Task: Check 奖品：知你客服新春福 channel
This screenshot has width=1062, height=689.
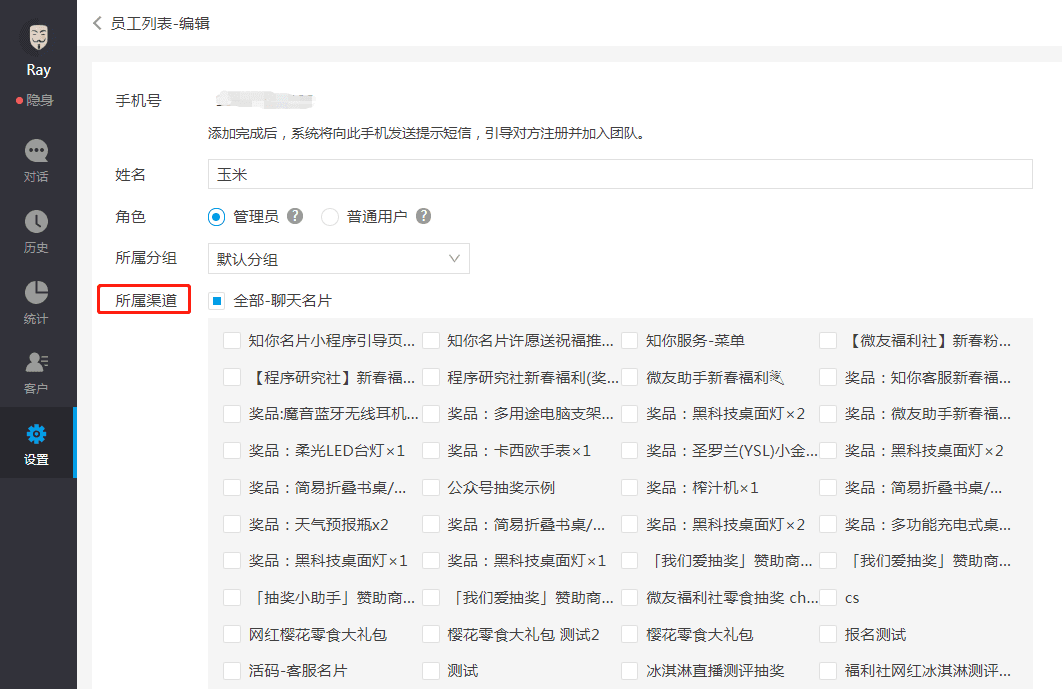Action: (x=828, y=377)
